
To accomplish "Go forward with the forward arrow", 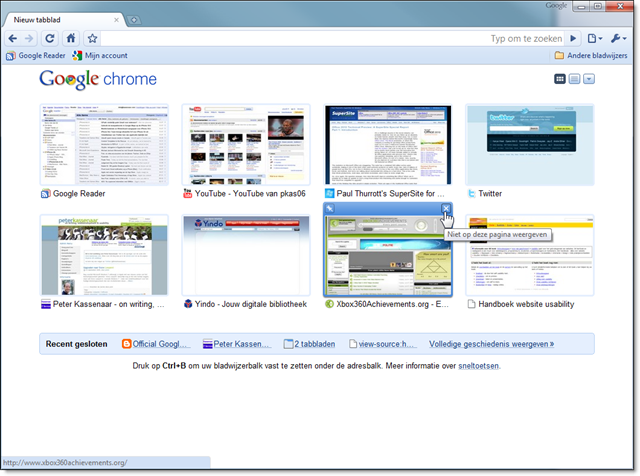I will [x=29, y=38].
